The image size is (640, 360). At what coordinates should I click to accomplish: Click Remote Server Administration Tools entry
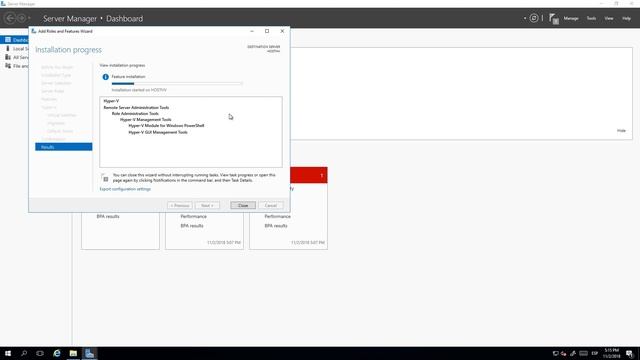136,107
